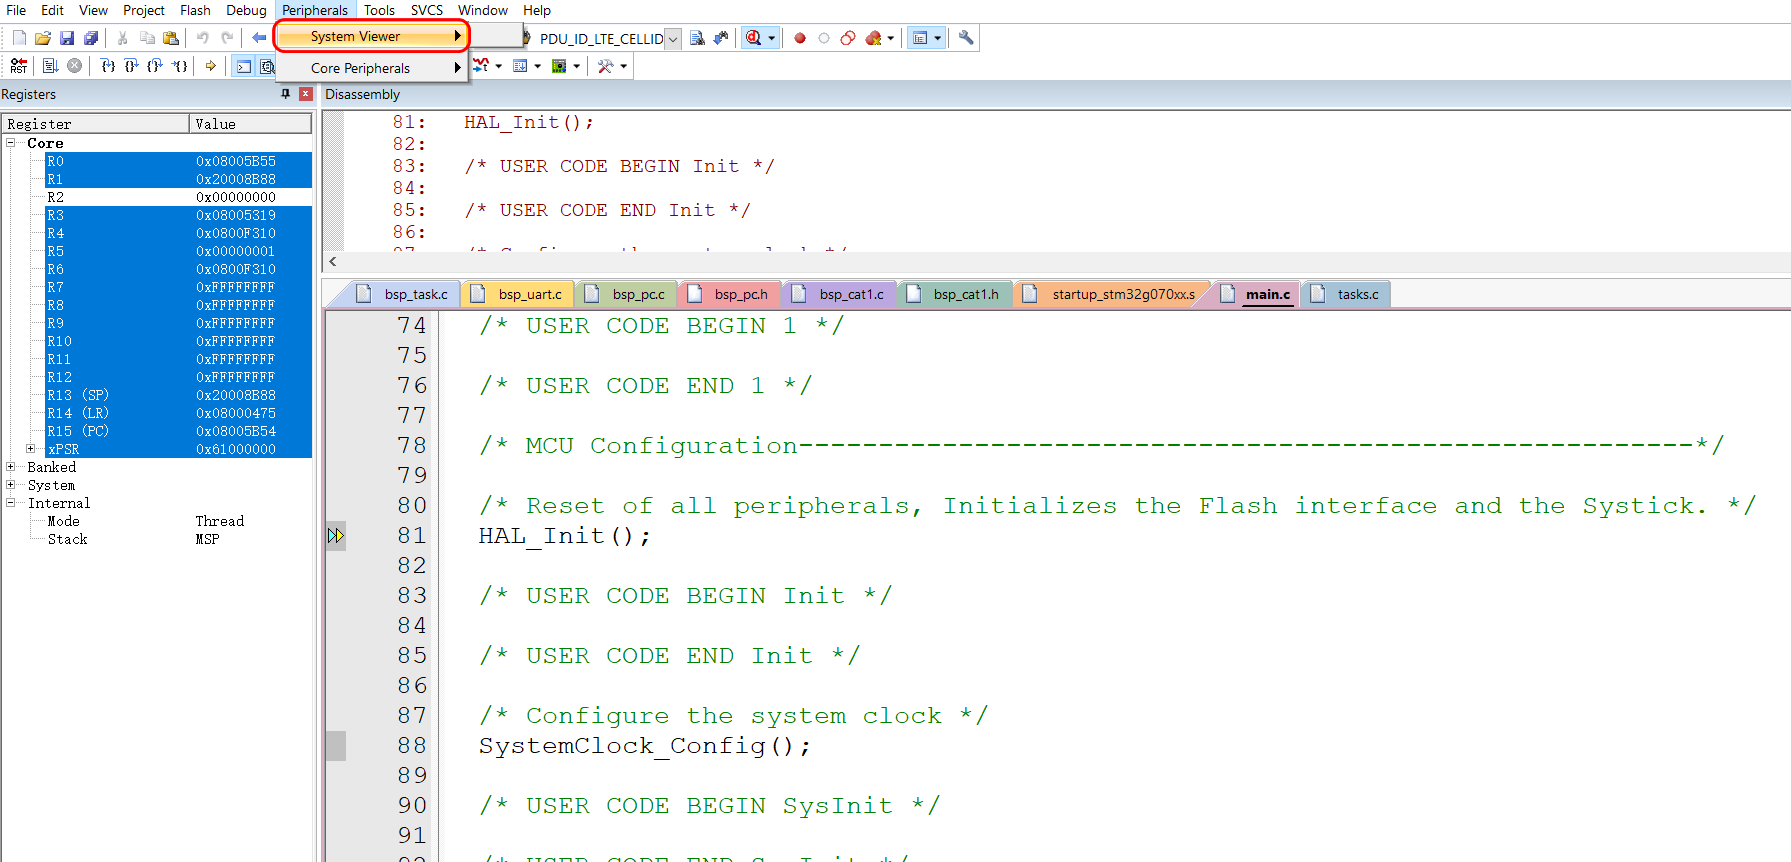Click the Open file folder icon
This screenshot has width=1791, height=862.
coord(43,38)
